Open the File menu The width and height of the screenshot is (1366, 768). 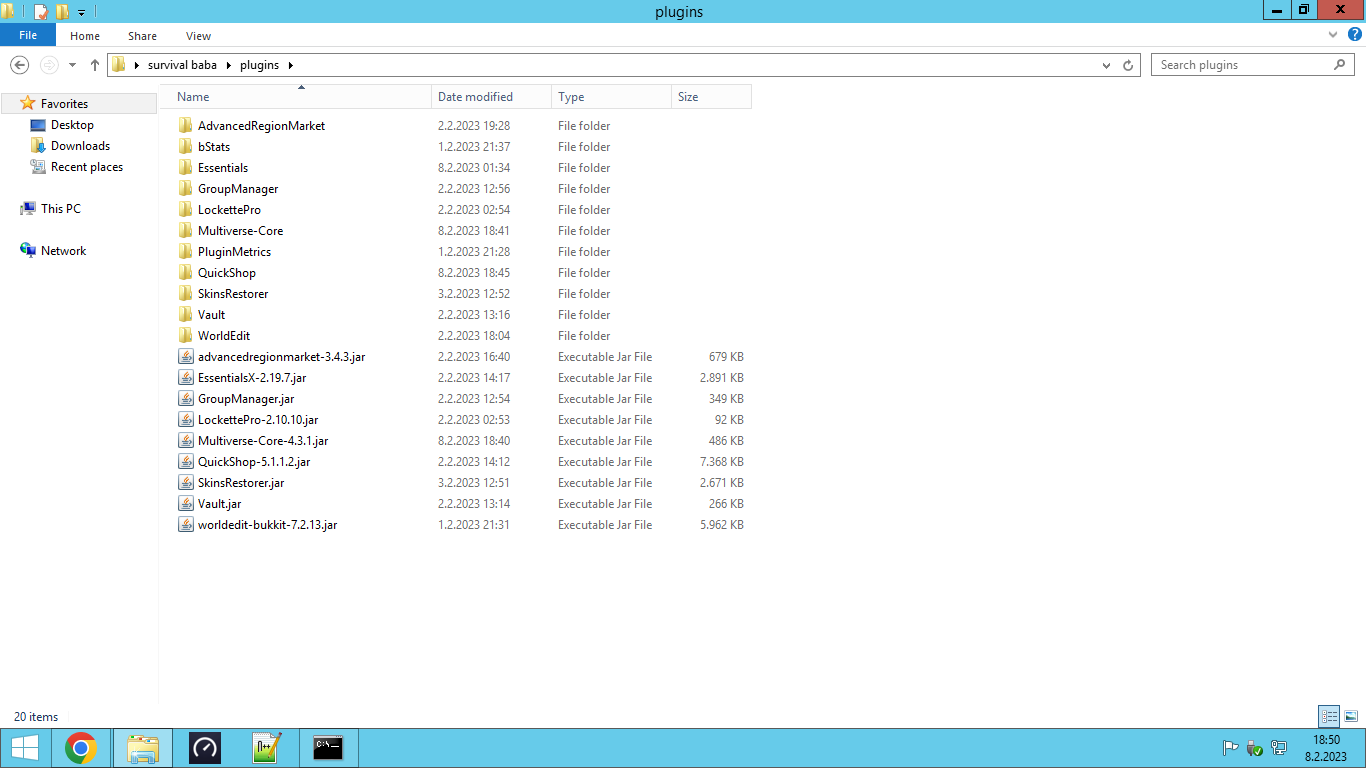(x=28, y=35)
